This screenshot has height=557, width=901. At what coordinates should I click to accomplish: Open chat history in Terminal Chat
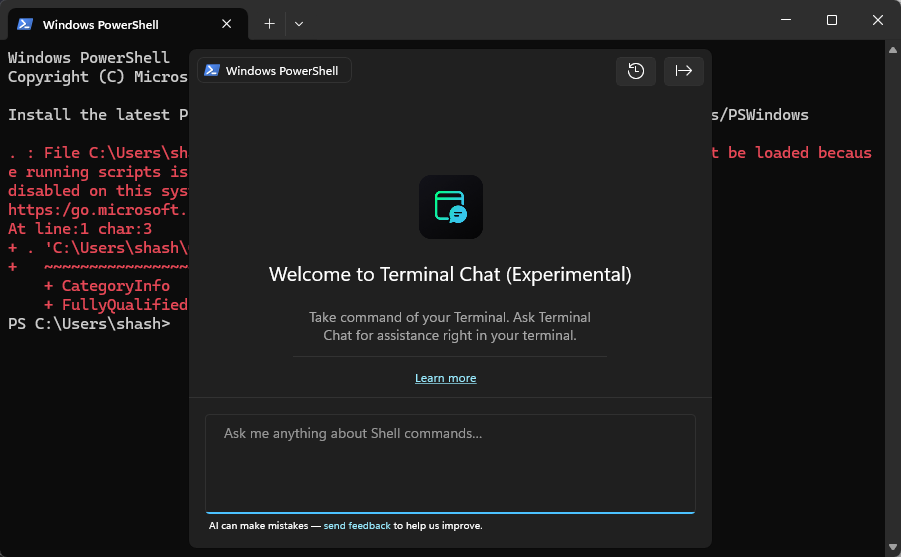tap(636, 70)
